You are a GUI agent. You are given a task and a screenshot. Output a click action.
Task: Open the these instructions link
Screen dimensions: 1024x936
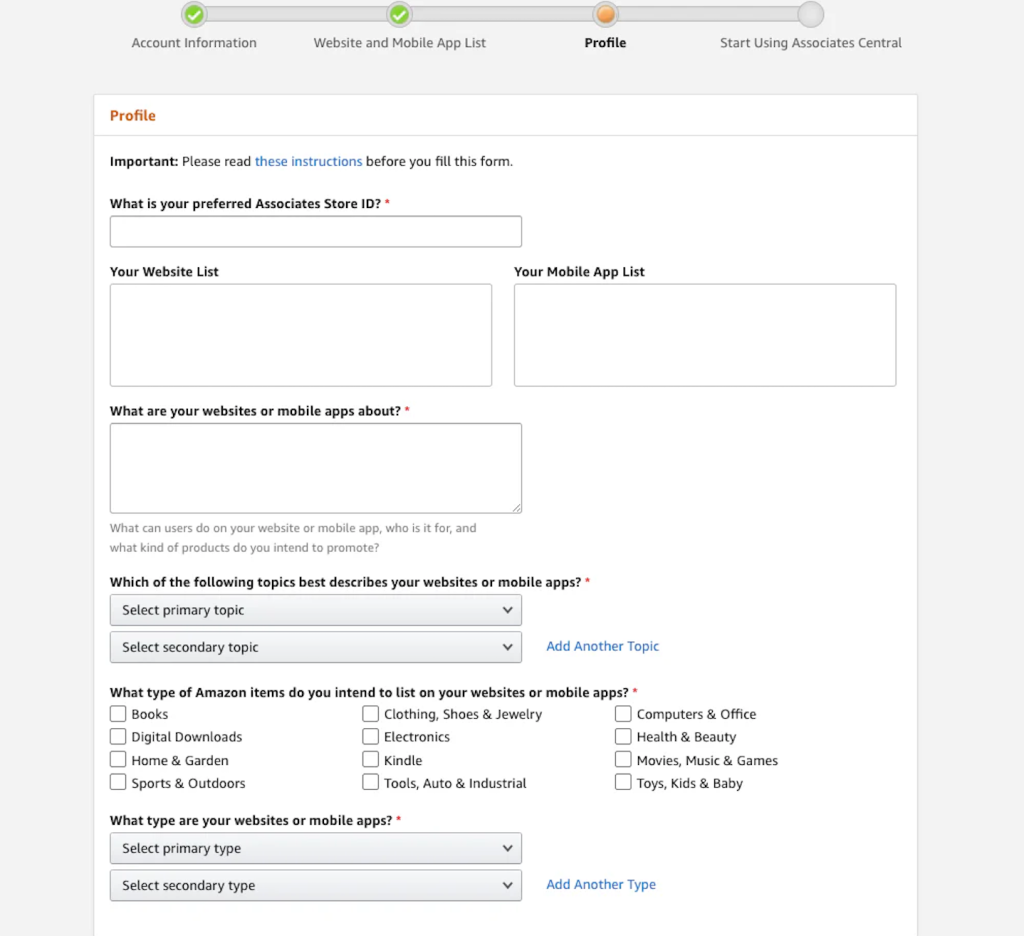tap(308, 161)
